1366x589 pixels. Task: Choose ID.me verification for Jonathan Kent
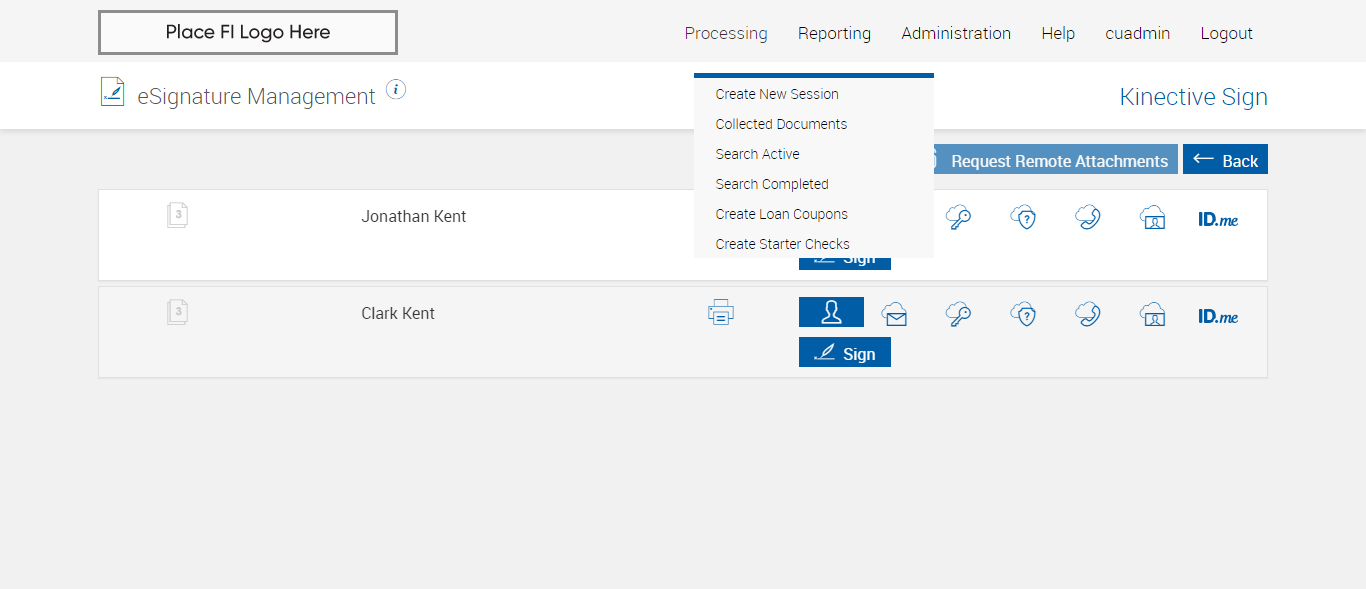pos(1218,219)
